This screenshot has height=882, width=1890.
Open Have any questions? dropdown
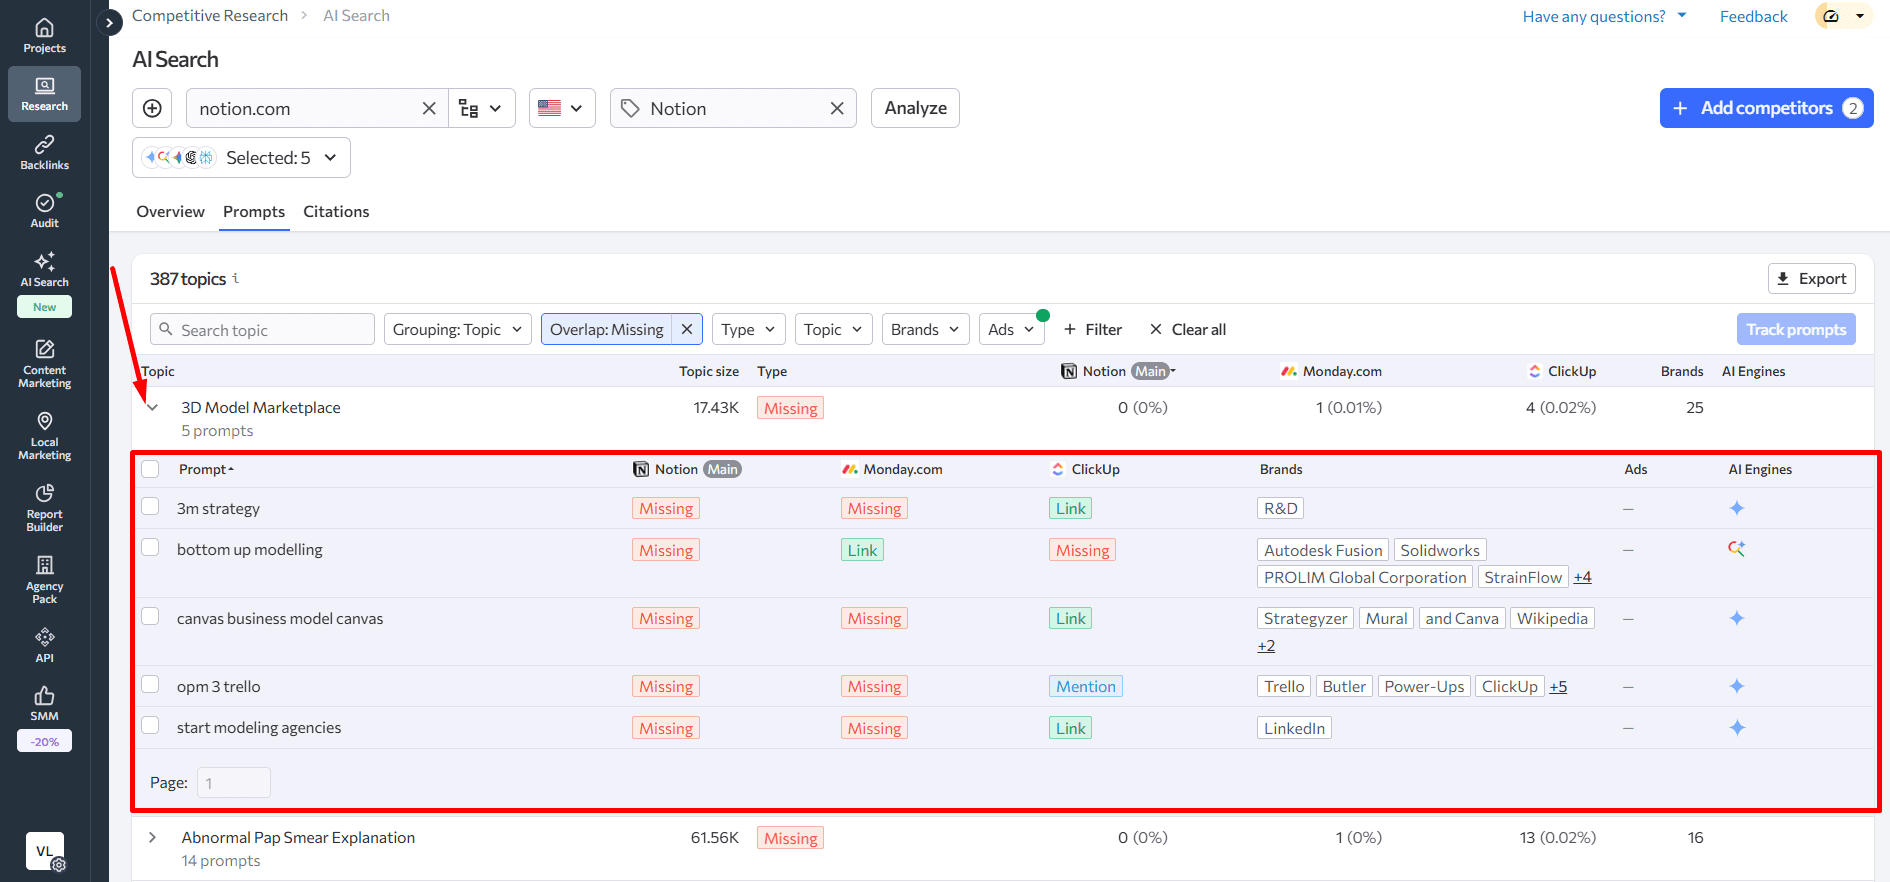pos(1604,16)
